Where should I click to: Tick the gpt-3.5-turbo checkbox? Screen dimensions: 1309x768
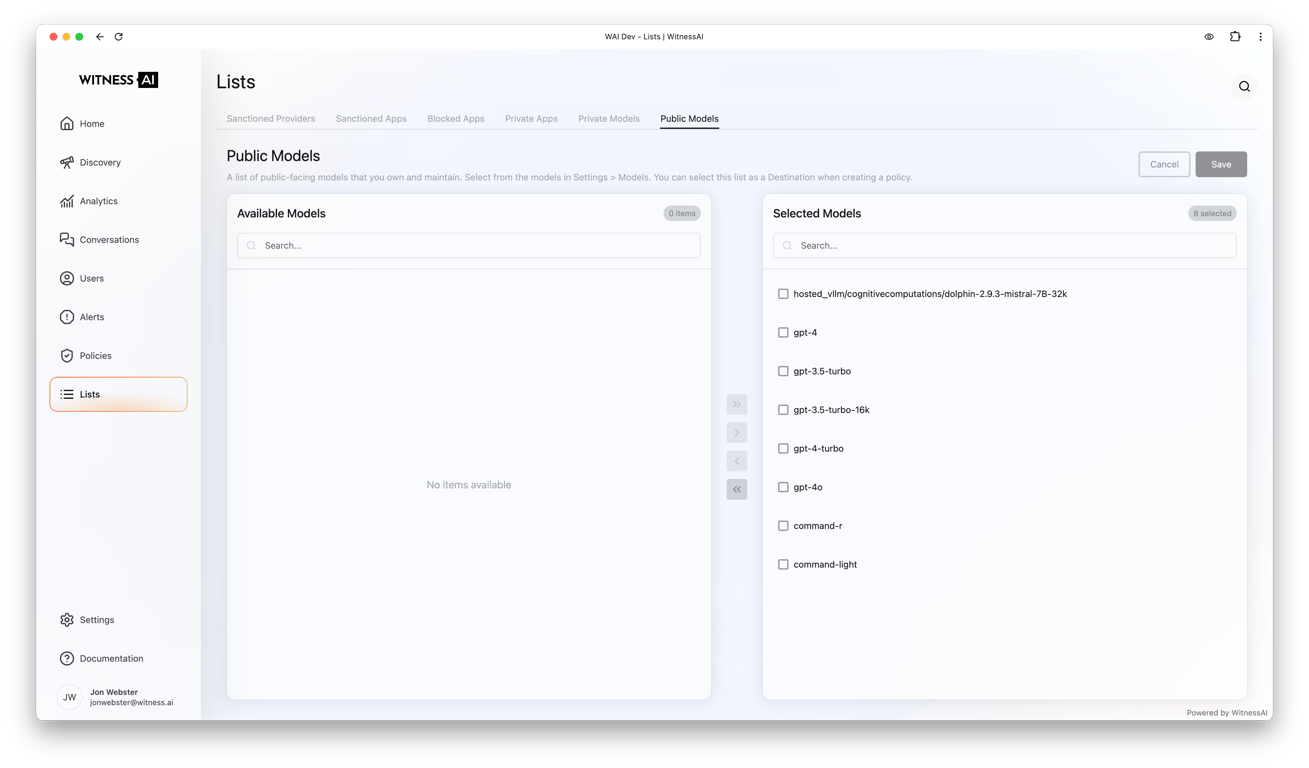[783, 371]
